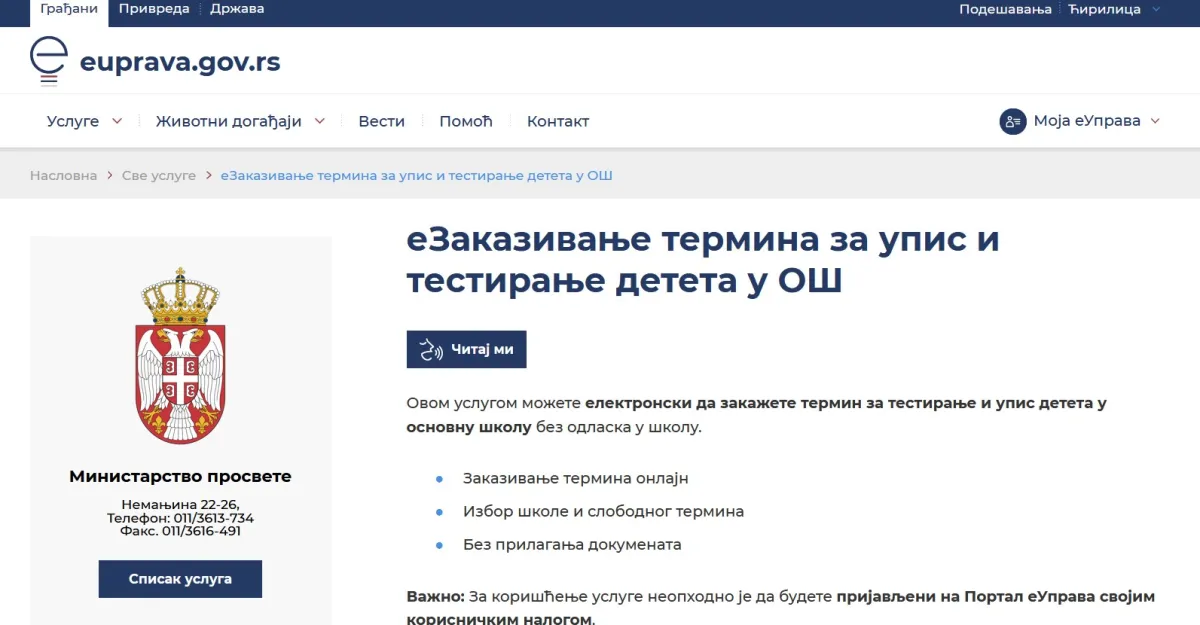Click the breadcrumb arrow after Све услуге

[208, 175]
